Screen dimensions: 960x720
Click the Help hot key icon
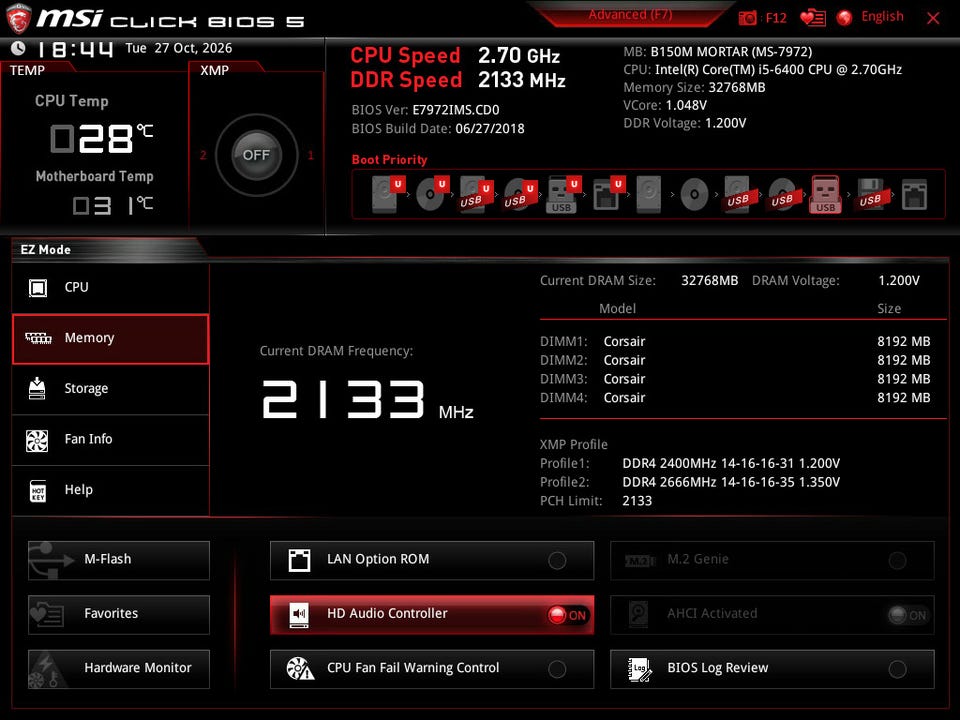point(37,490)
